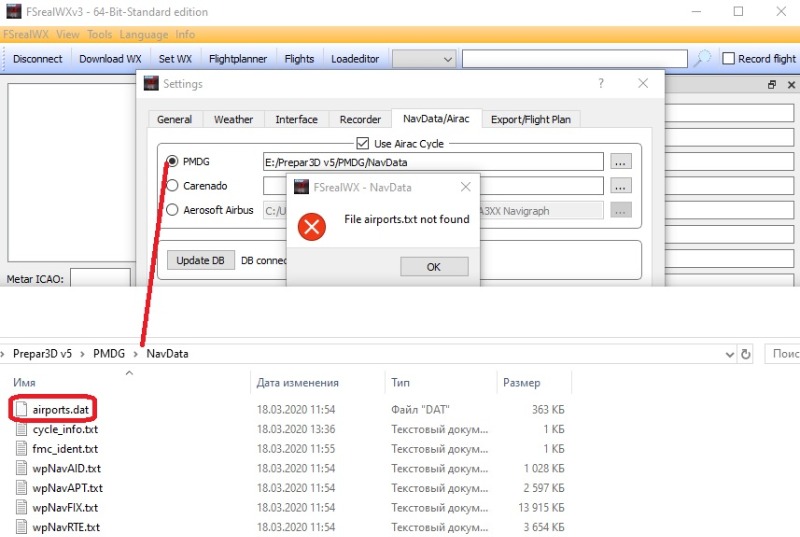Switch to the Interface tab
Viewport: 800px width, 537px height.
coord(296,119)
